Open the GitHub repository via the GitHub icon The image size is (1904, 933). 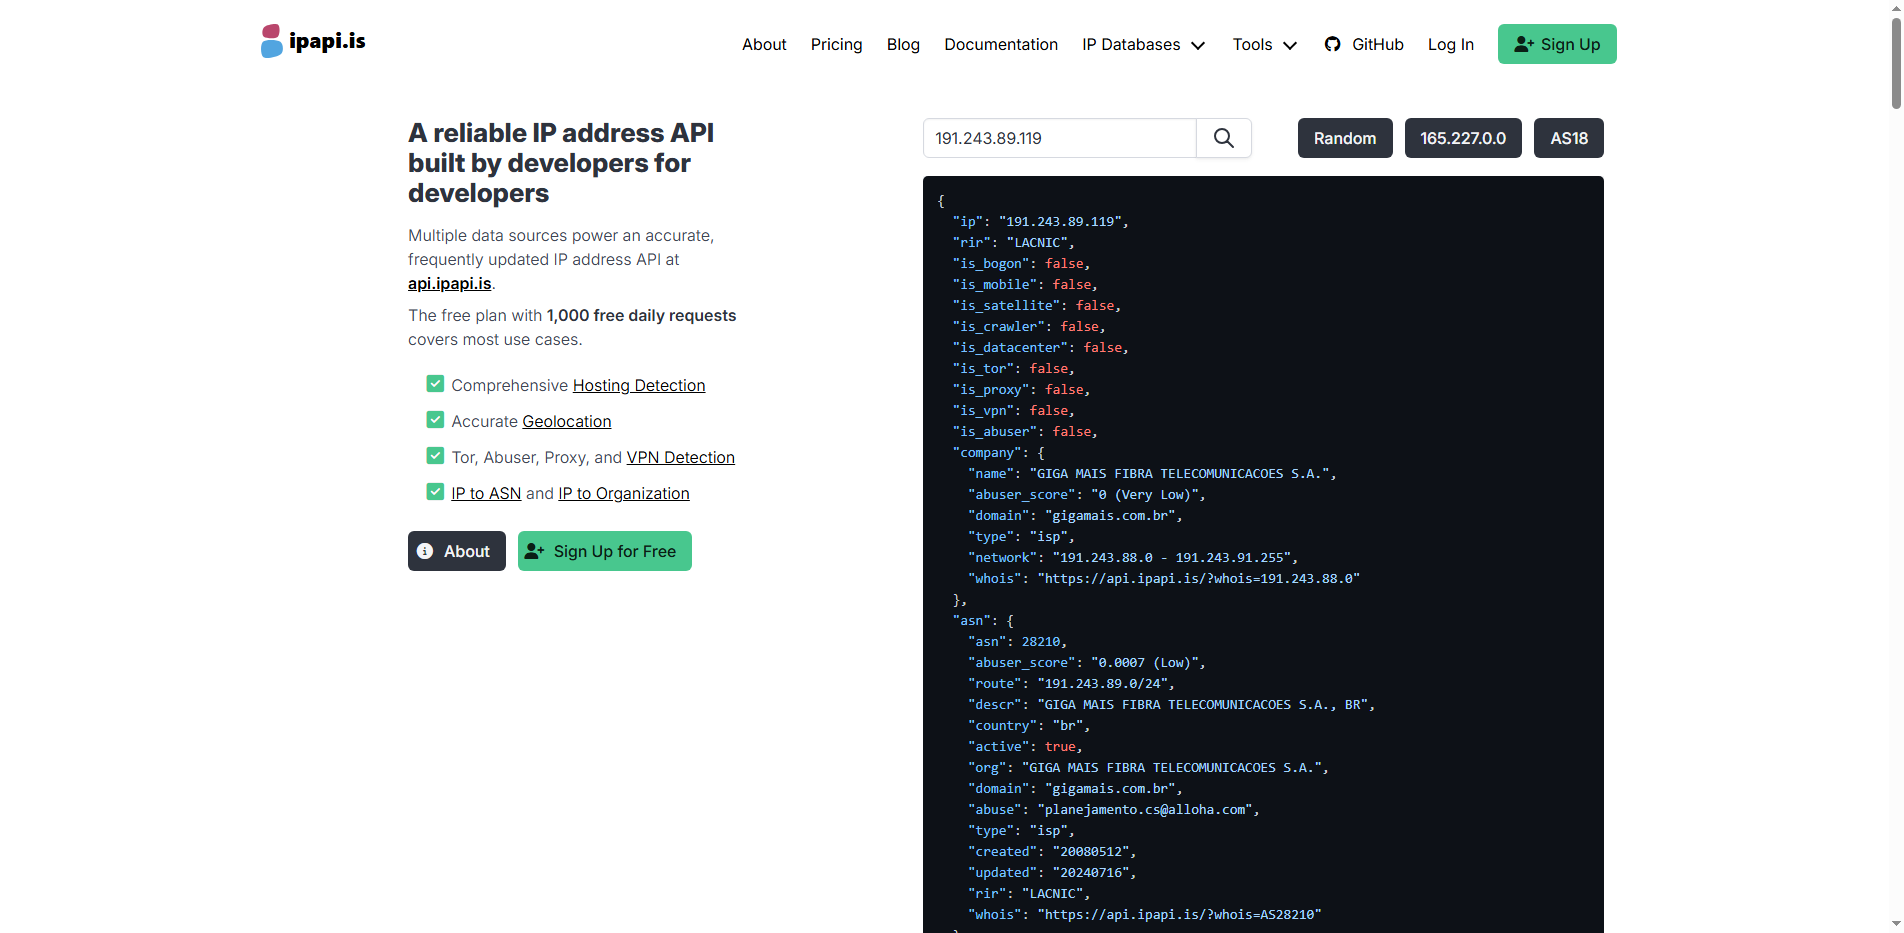(x=1332, y=44)
